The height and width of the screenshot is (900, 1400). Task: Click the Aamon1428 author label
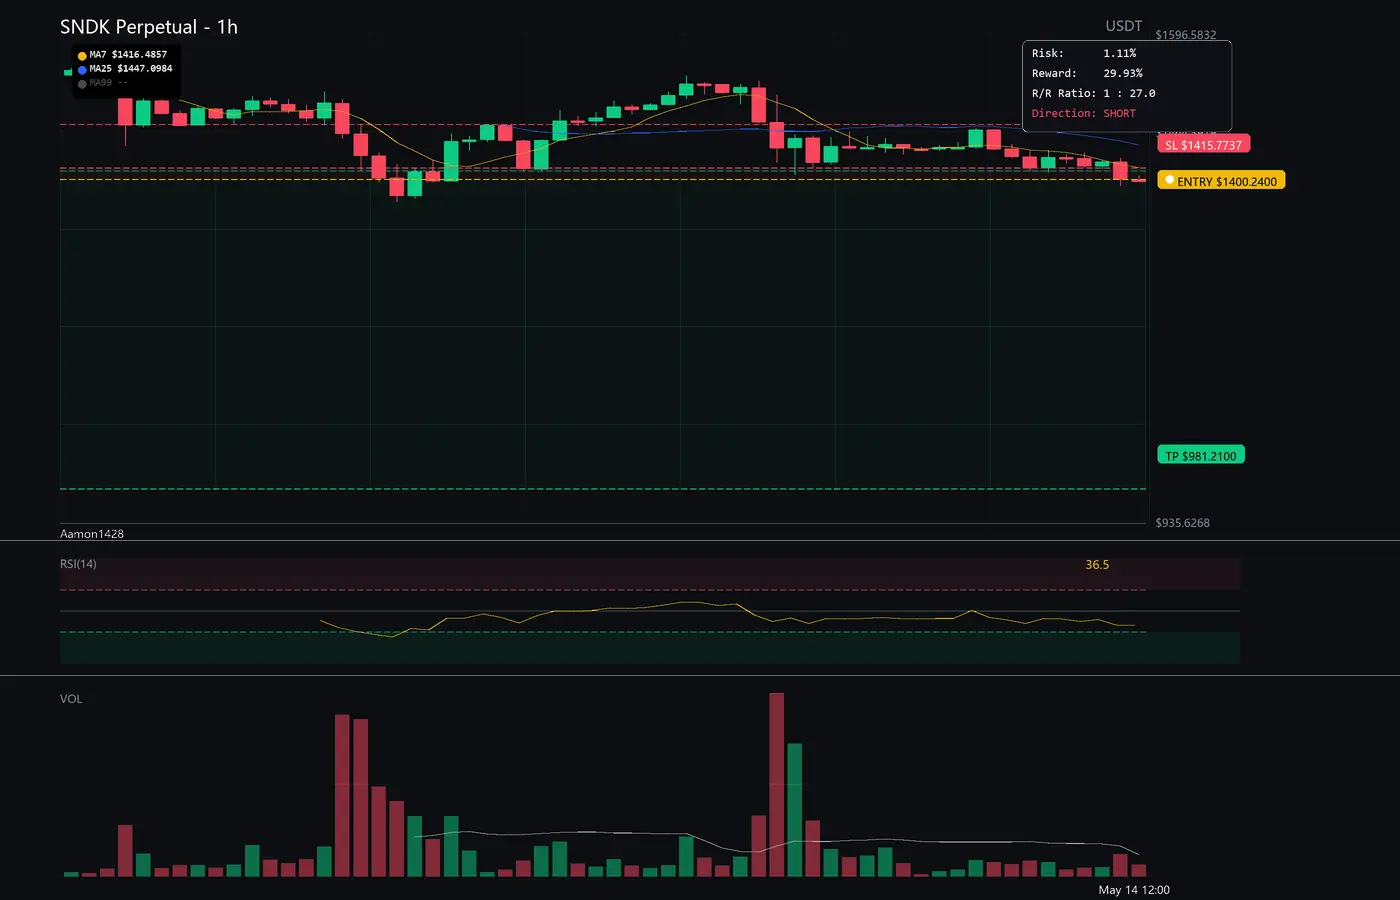pyautogui.click(x=92, y=534)
